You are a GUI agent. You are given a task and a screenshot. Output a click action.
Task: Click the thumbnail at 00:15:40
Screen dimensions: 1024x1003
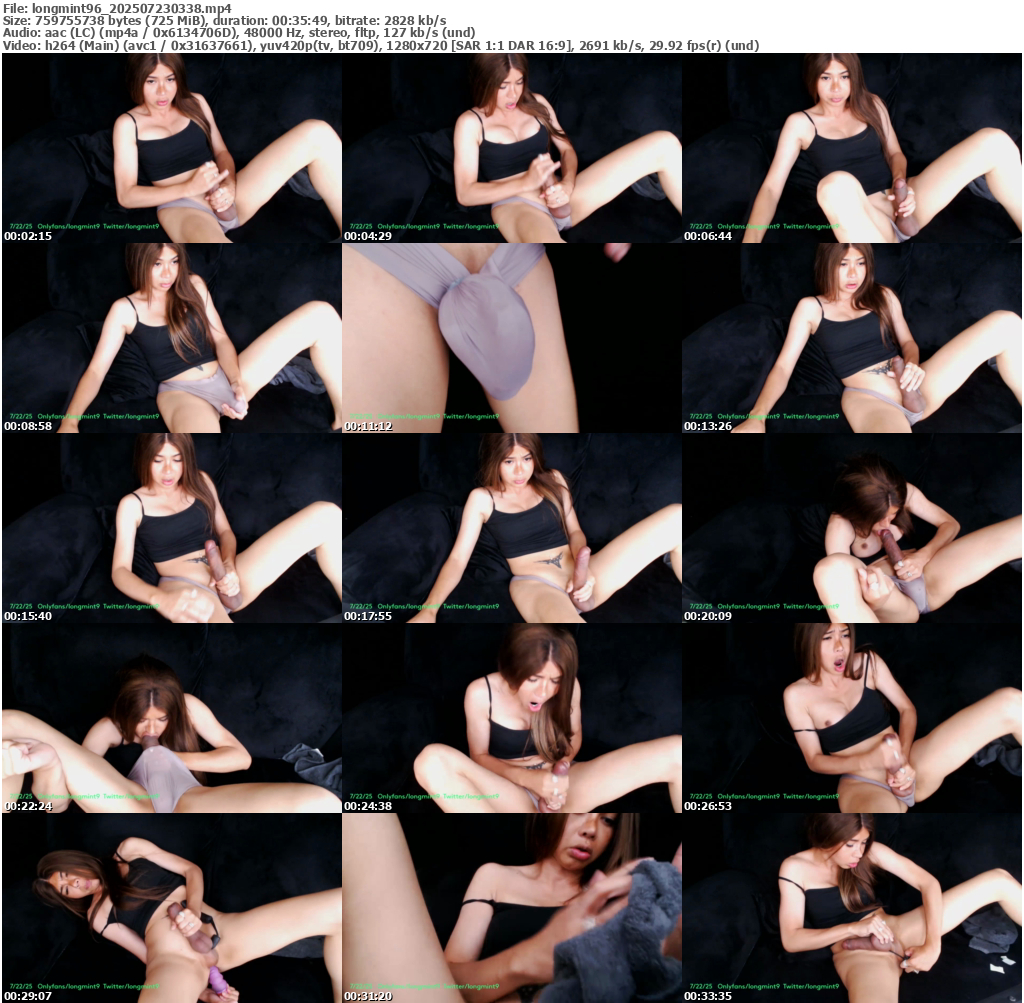pyautogui.click(x=171, y=528)
